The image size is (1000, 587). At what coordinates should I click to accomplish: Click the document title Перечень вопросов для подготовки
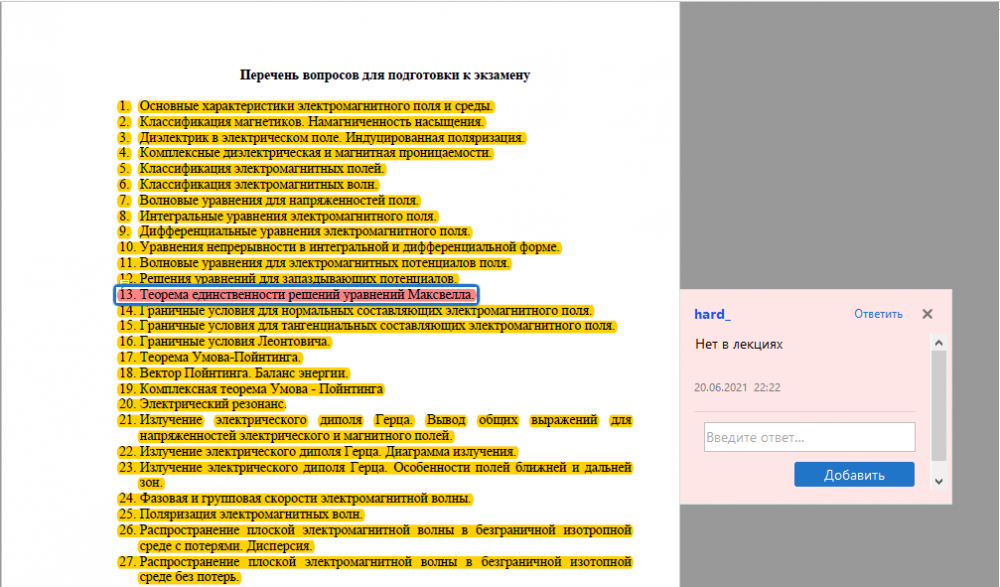385,75
